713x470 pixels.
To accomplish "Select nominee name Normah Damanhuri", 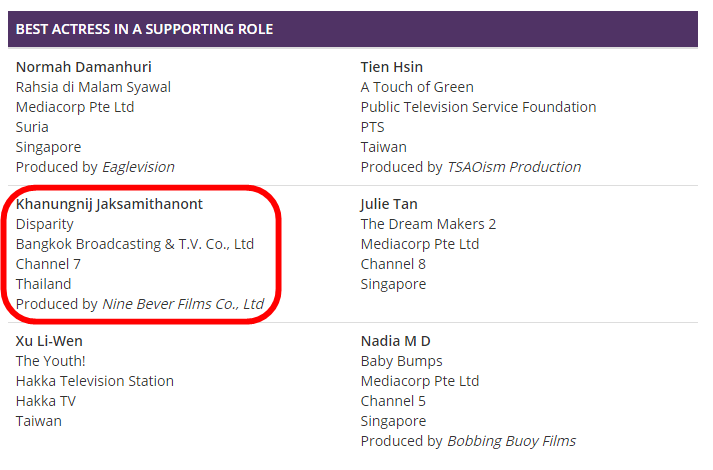I will coord(84,67).
